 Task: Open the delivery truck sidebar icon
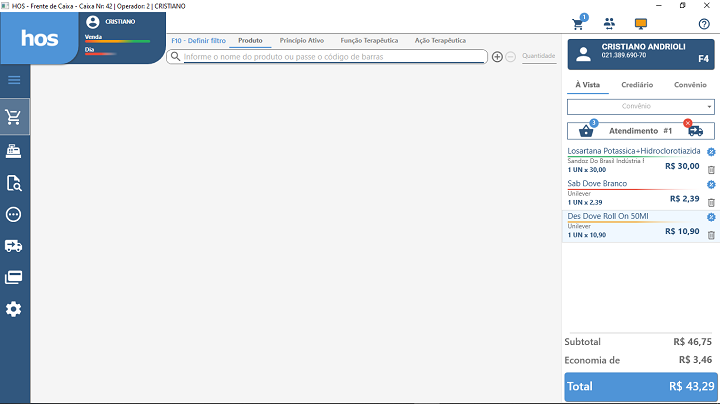14,245
